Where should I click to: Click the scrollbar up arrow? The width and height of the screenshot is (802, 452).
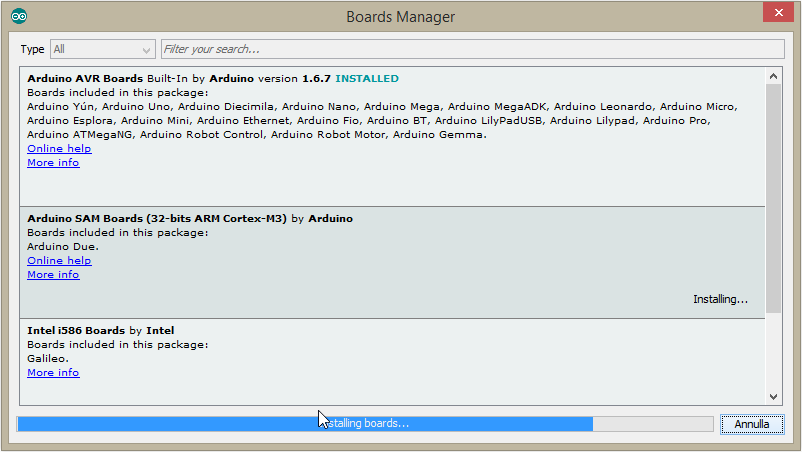coord(773,76)
